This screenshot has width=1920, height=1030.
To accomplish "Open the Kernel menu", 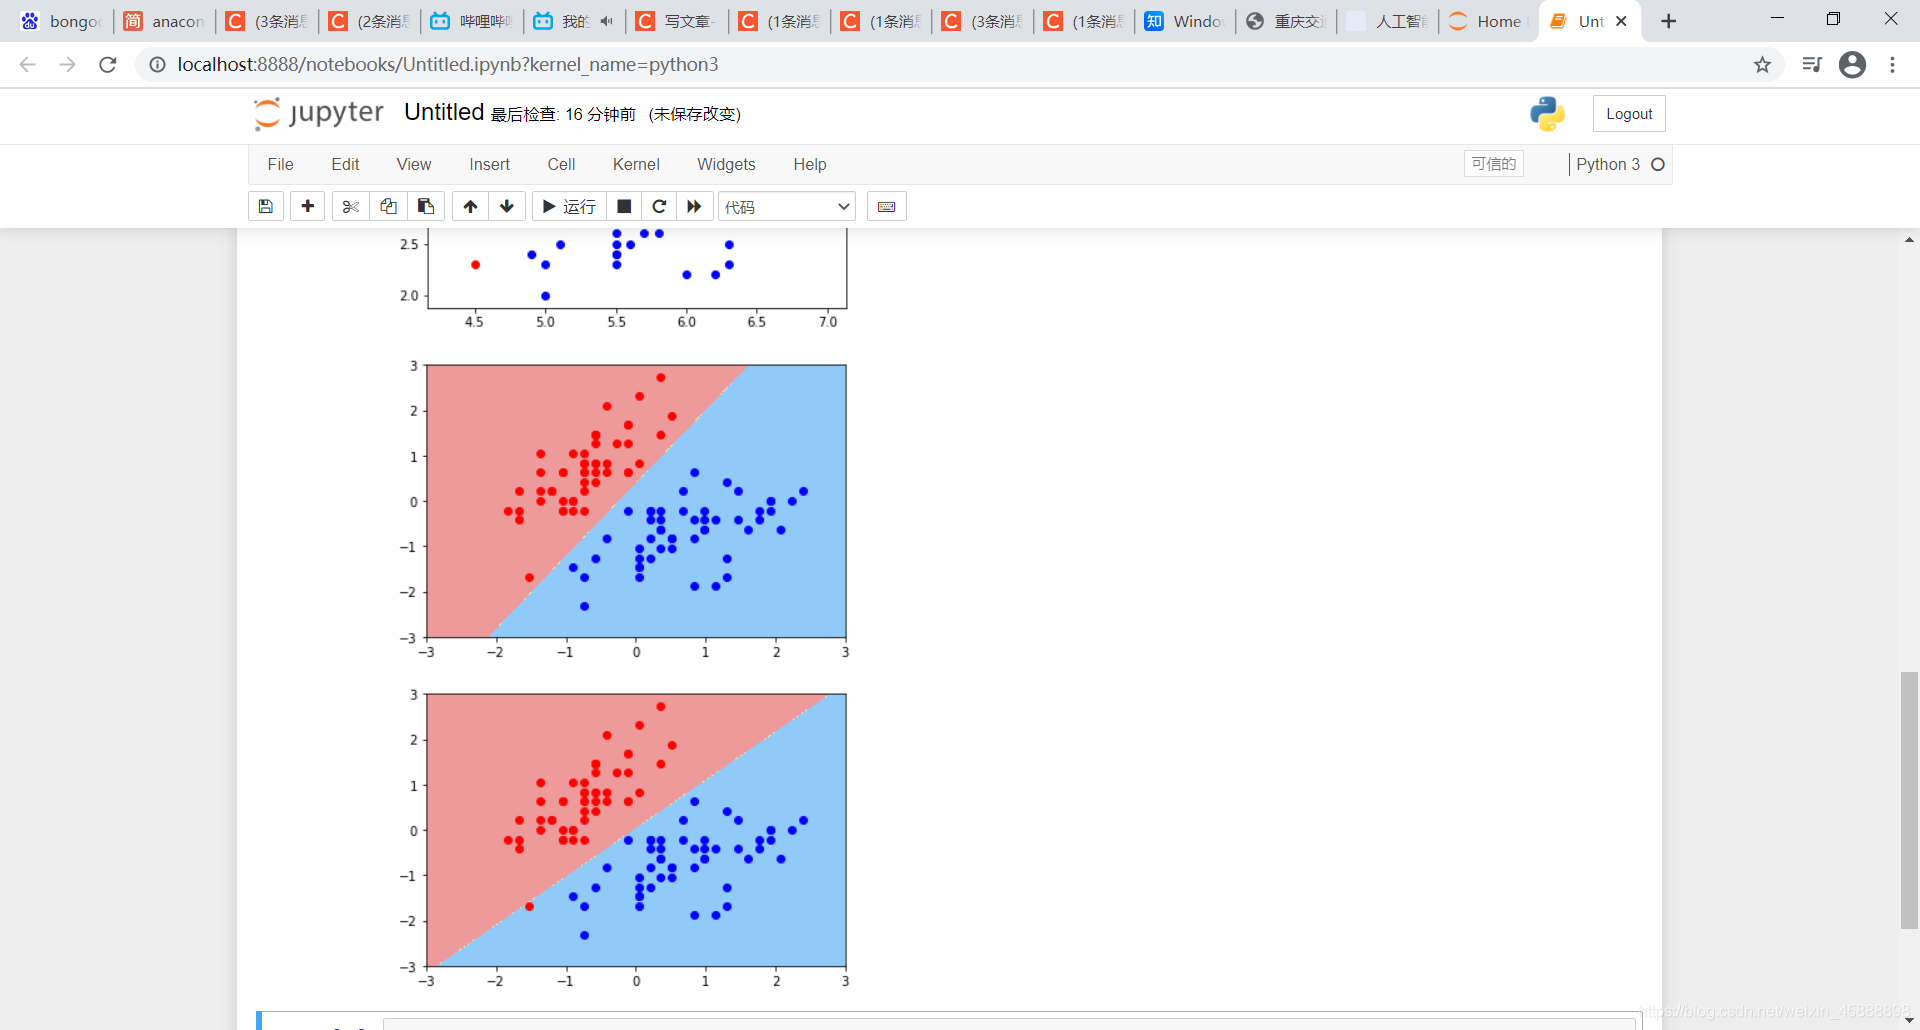I will click(x=636, y=164).
